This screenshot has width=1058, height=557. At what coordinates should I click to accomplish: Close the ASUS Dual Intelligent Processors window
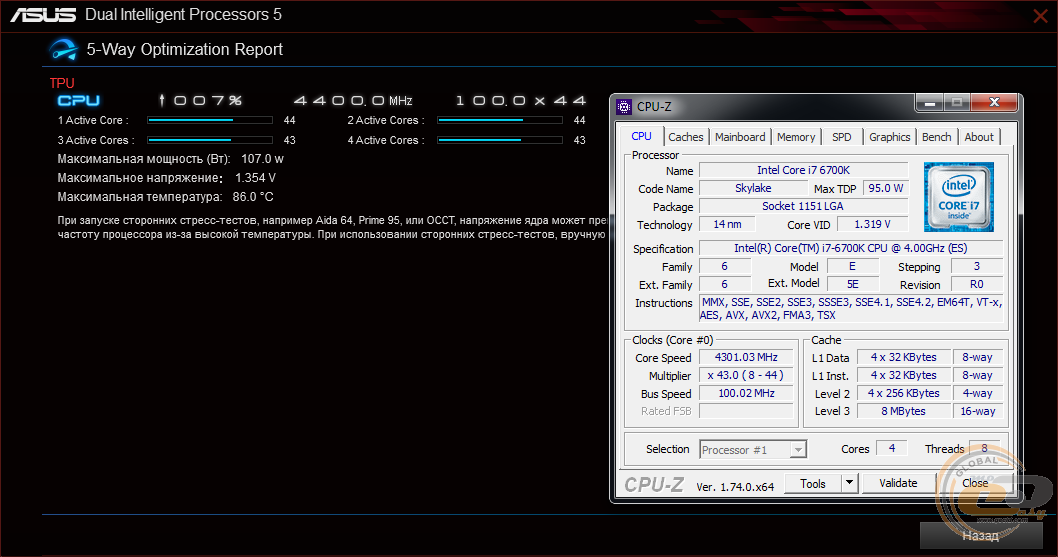coord(1040,16)
